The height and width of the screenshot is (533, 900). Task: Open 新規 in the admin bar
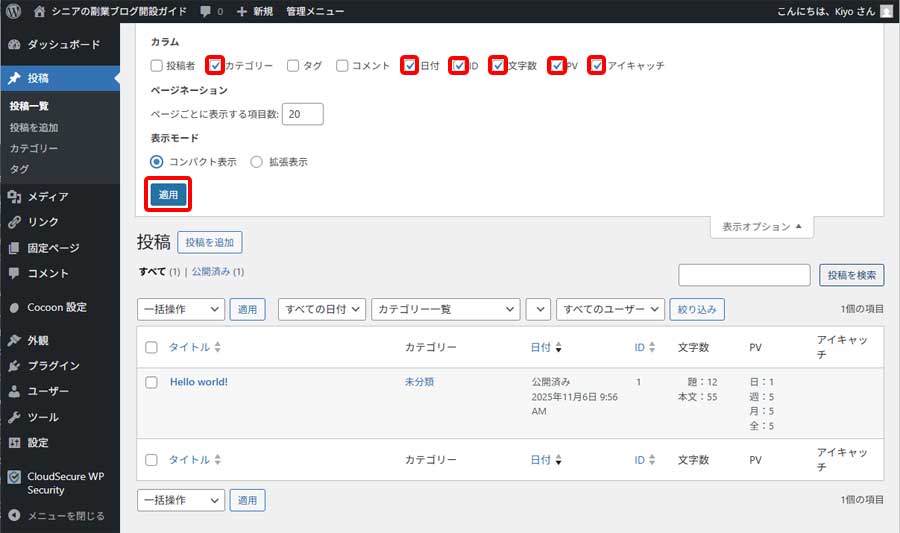[263, 11]
